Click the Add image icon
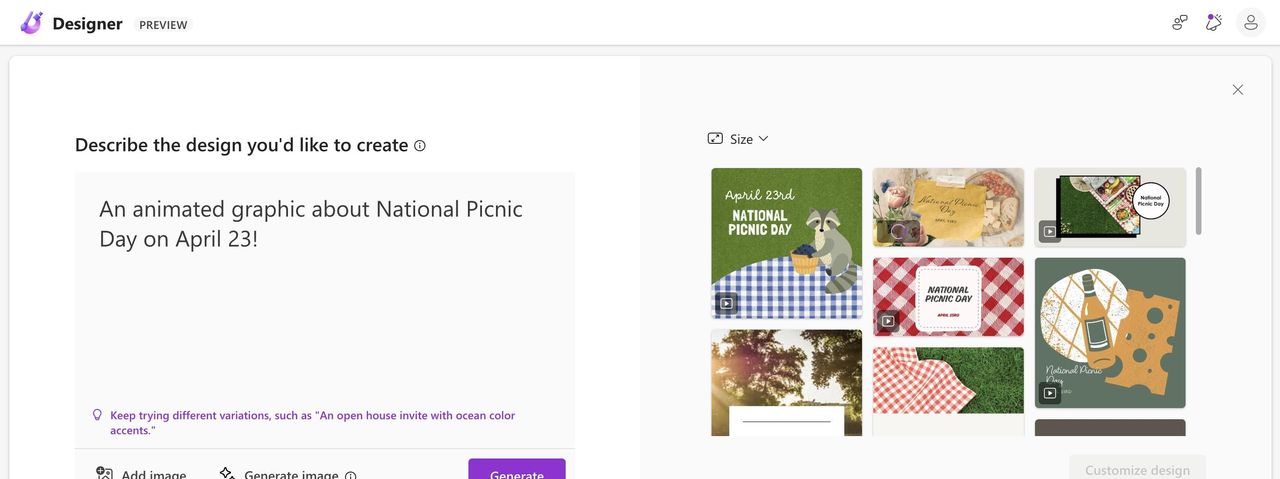The width and height of the screenshot is (1280, 479). (104, 474)
